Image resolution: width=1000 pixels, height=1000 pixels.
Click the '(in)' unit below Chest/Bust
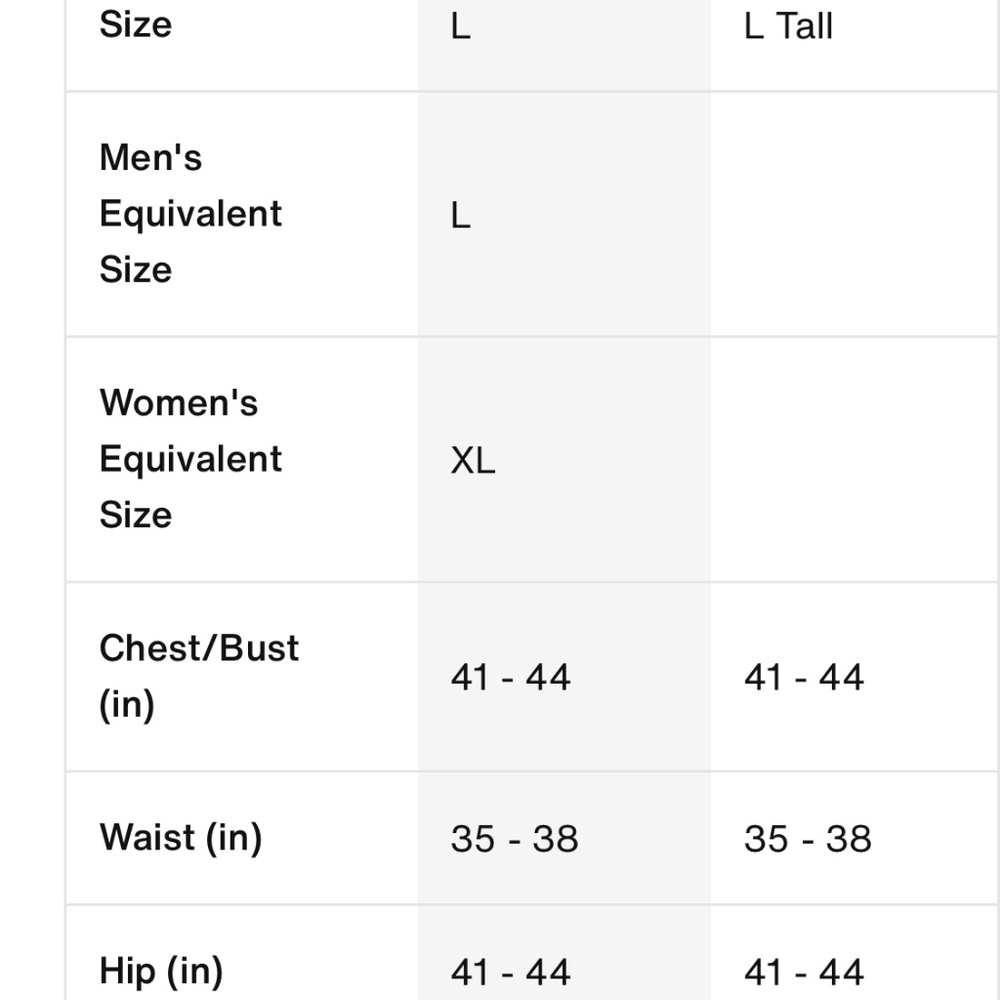[x=127, y=704]
